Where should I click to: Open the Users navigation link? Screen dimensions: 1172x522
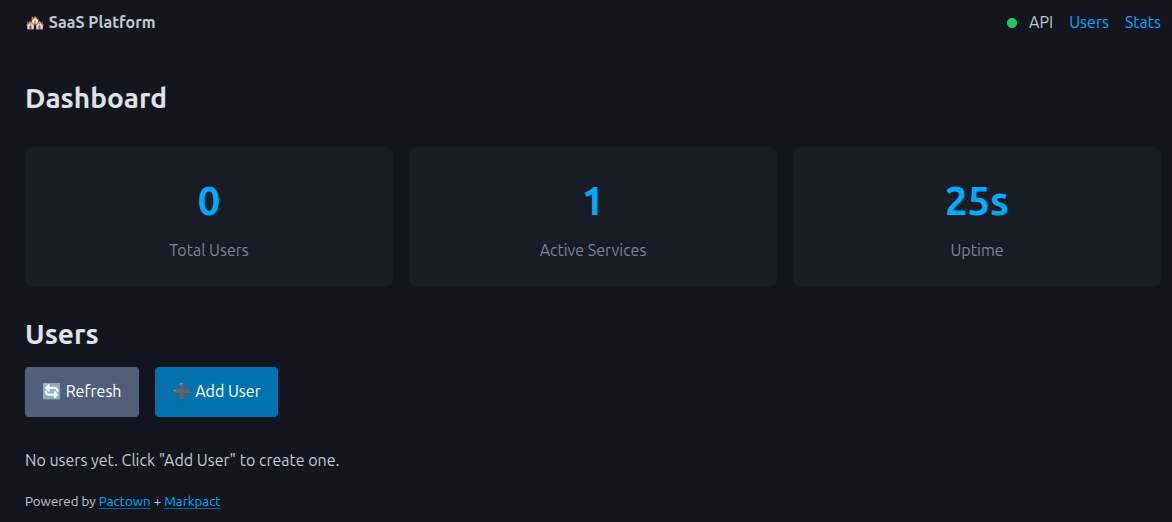point(1088,22)
